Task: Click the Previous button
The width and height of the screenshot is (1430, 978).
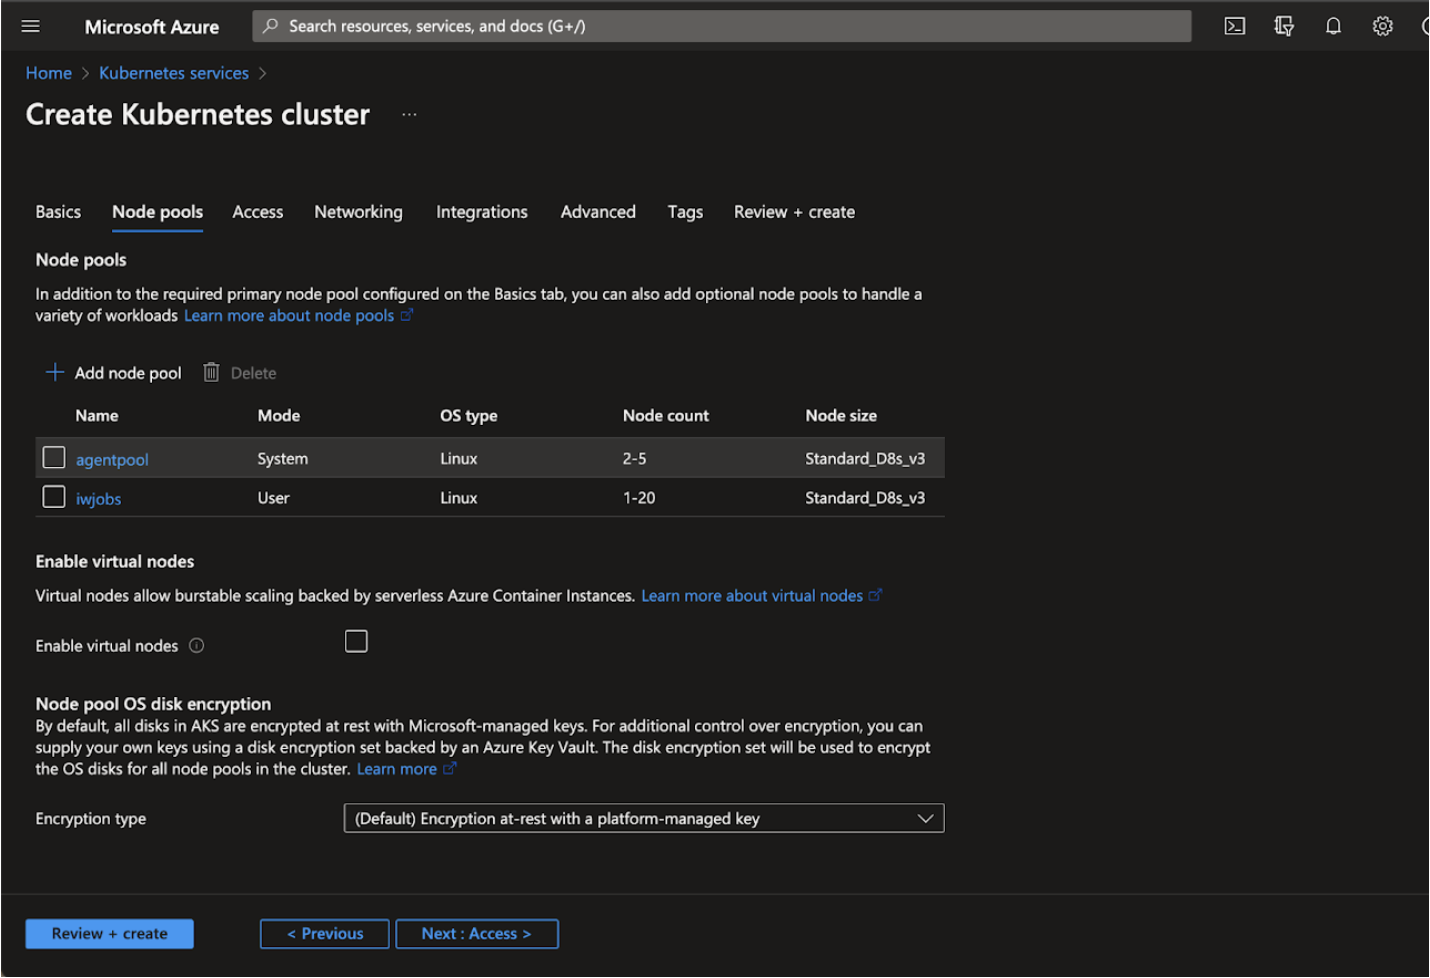Action: click(x=325, y=934)
